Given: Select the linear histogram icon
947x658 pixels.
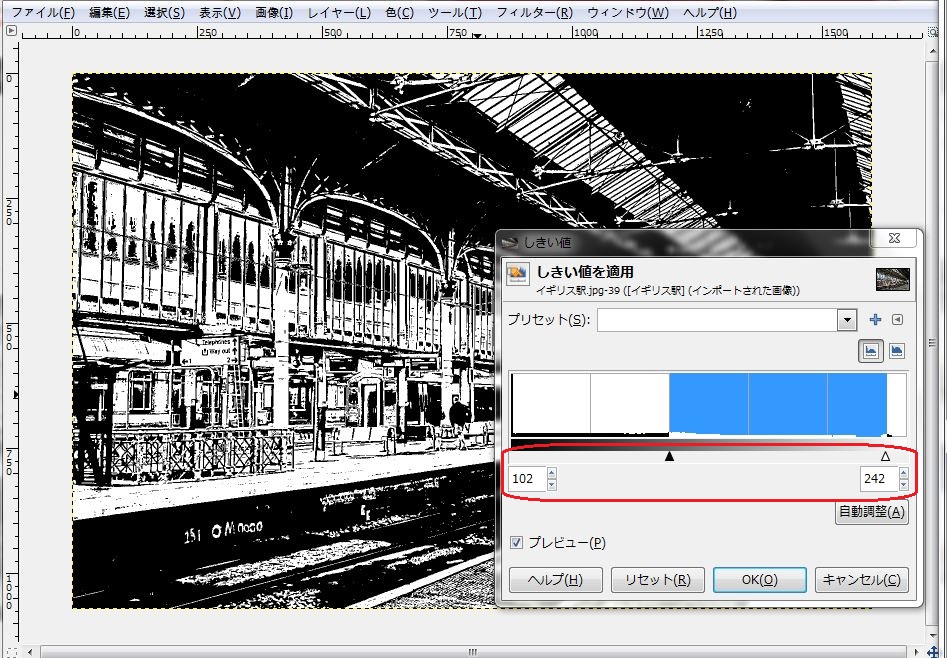Looking at the screenshot, I should (x=870, y=351).
